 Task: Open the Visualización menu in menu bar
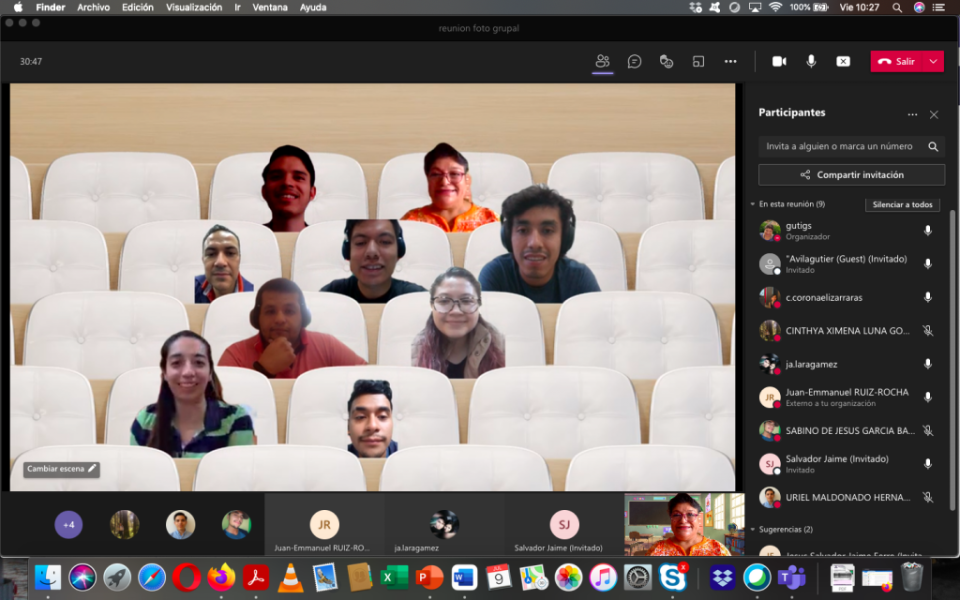point(194,7)
